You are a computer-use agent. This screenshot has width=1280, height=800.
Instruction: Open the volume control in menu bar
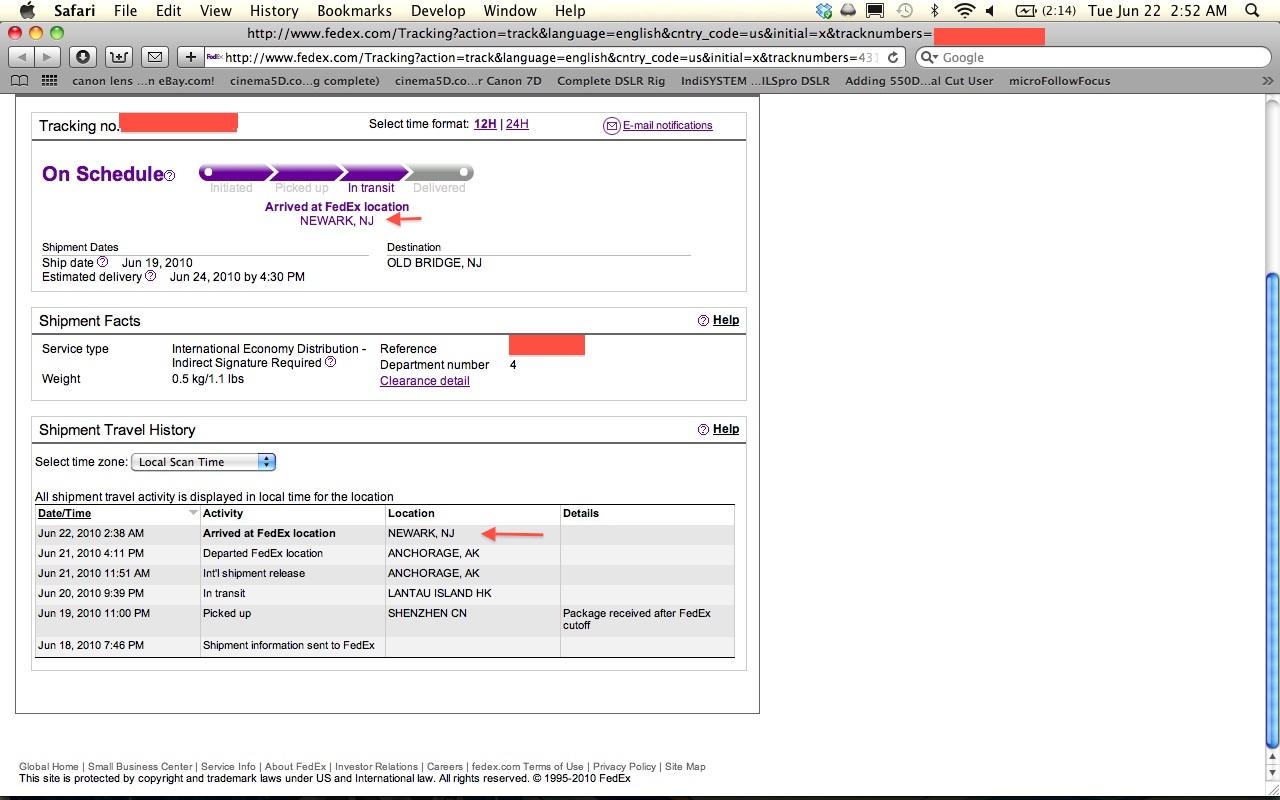990,11
